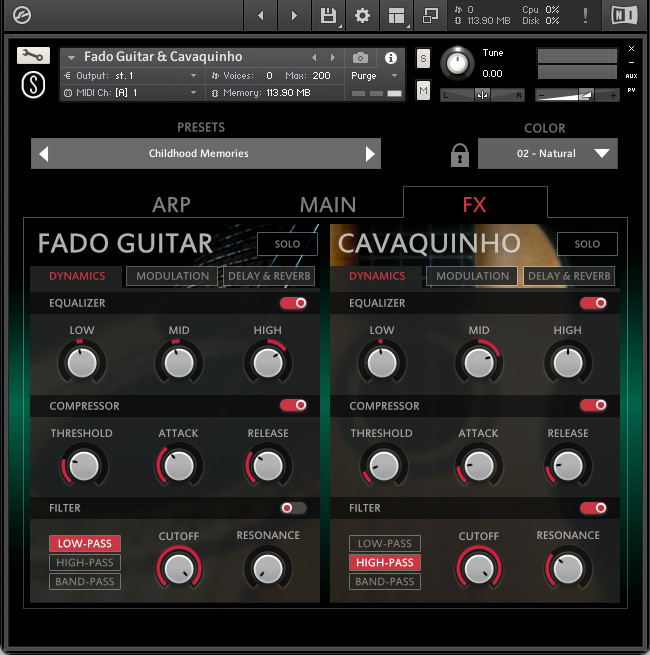Click the volume slider in header
The image size is (650, 655).
(x=577, y=95)
